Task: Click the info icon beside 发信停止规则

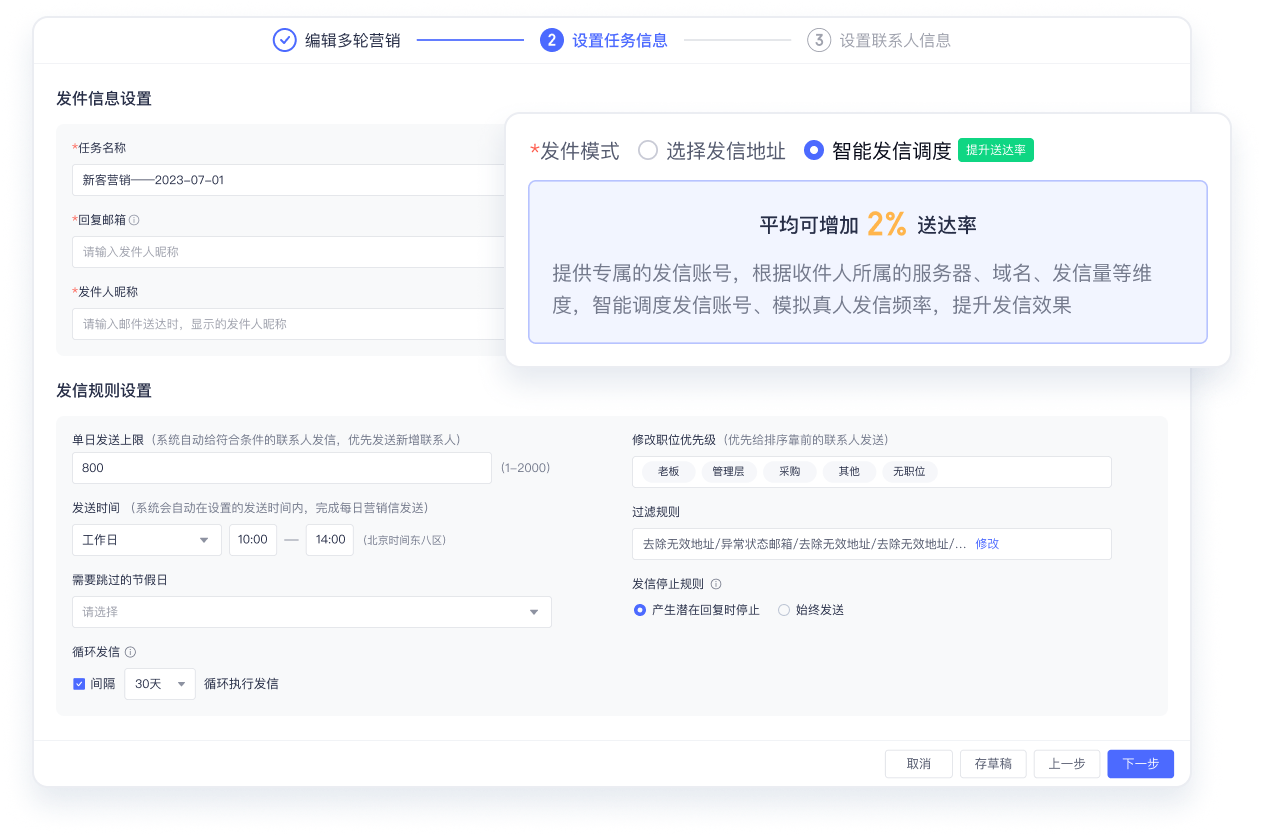Action: 716,584
